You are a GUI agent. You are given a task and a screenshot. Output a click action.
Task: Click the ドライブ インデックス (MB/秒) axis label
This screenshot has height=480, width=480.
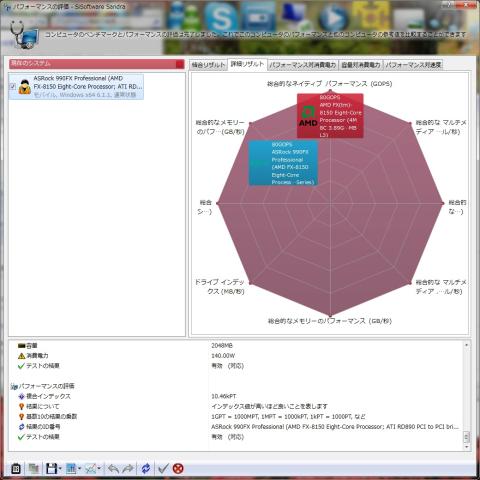[x=220, y=287]
